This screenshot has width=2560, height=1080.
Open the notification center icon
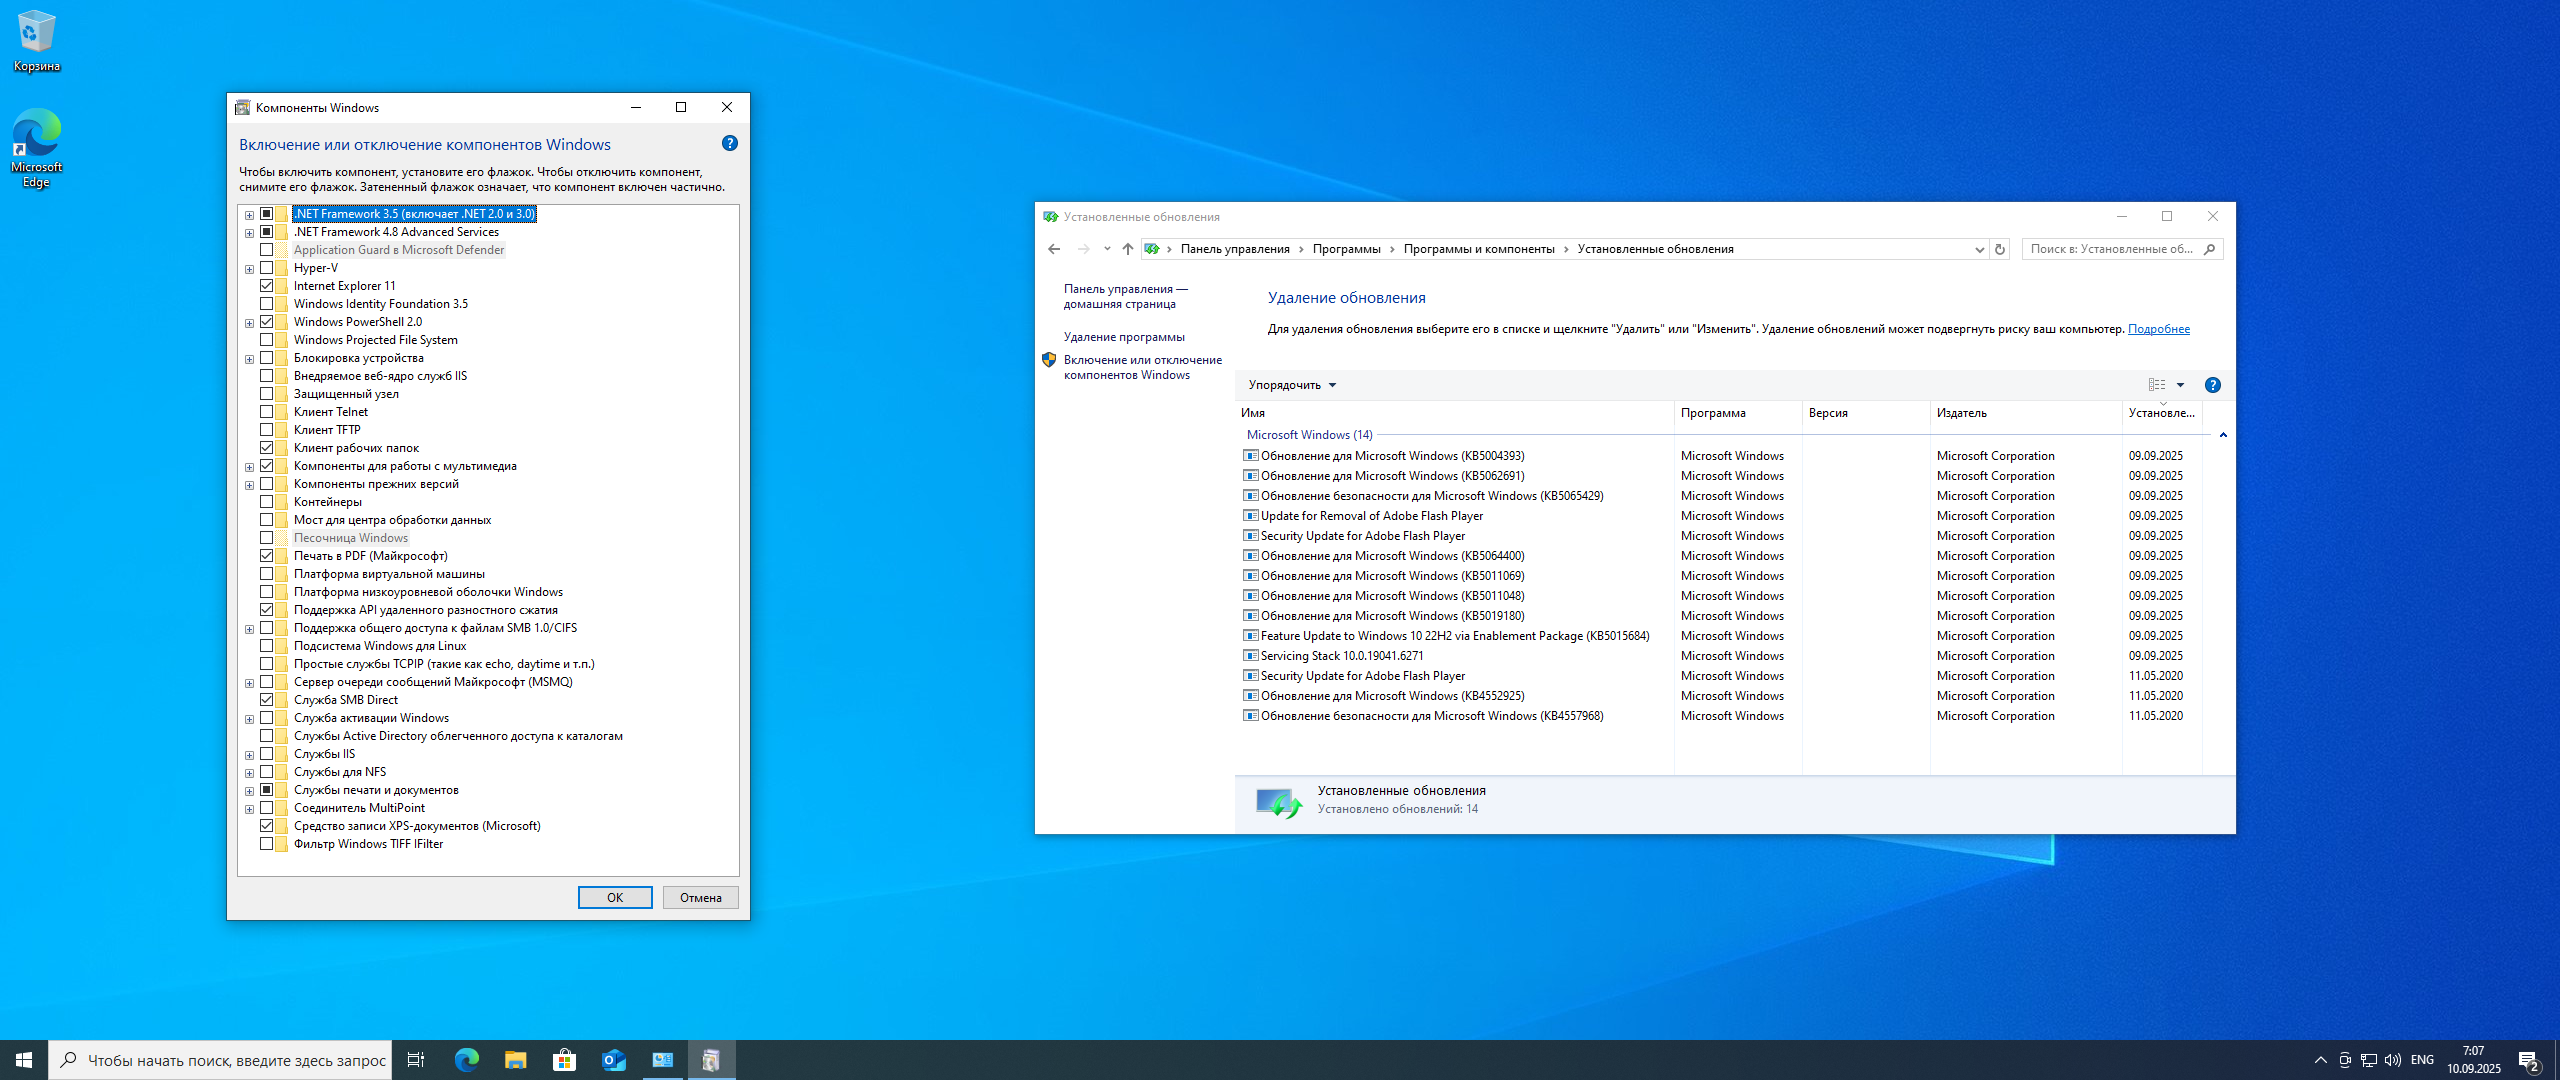(2529, 1060)
